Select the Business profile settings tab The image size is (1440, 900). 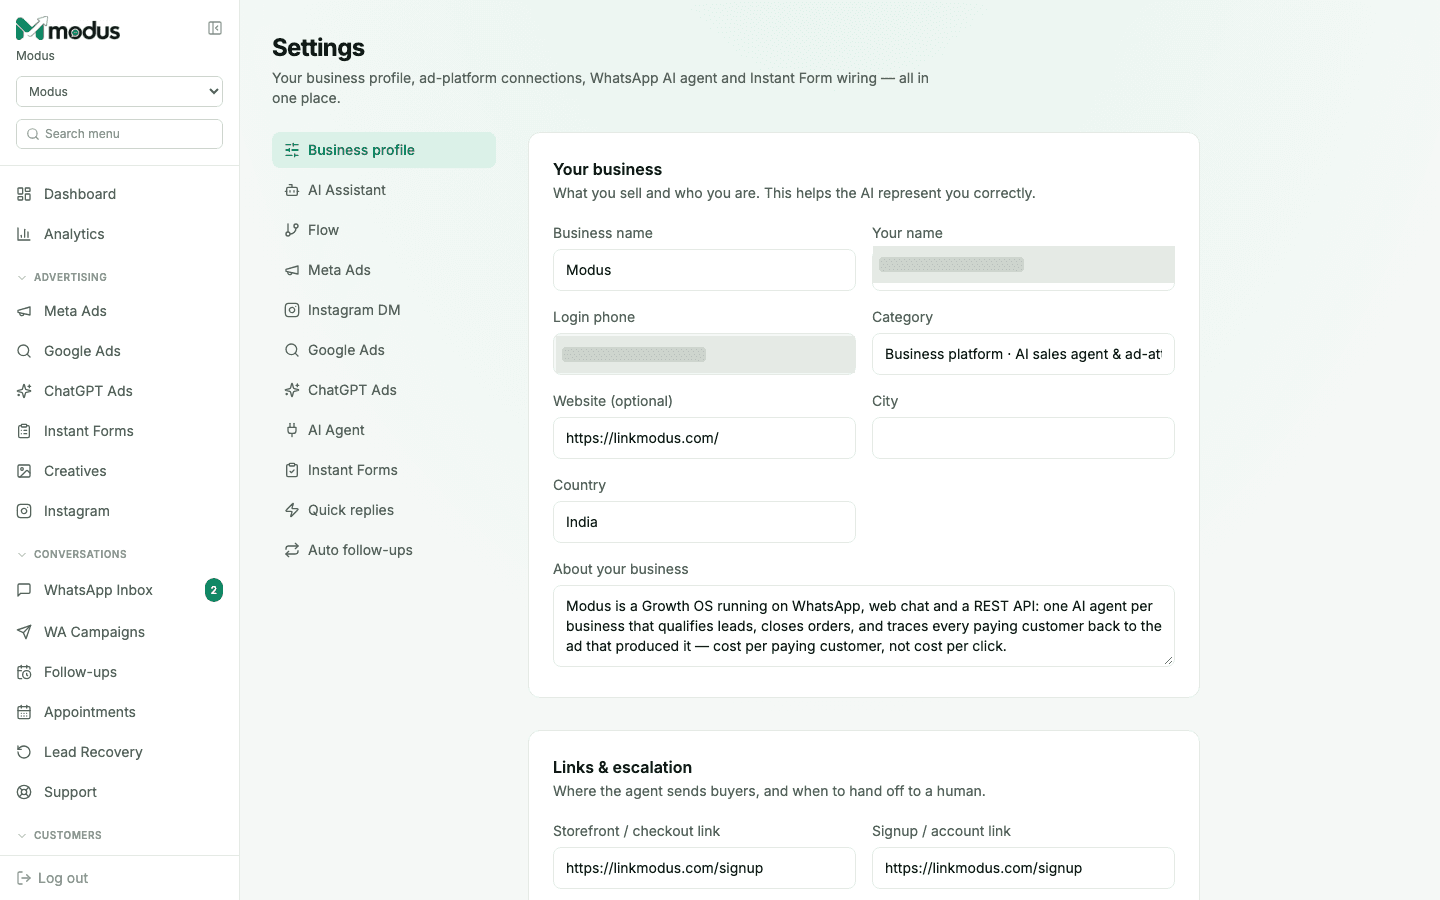click(x=384, y=150)
